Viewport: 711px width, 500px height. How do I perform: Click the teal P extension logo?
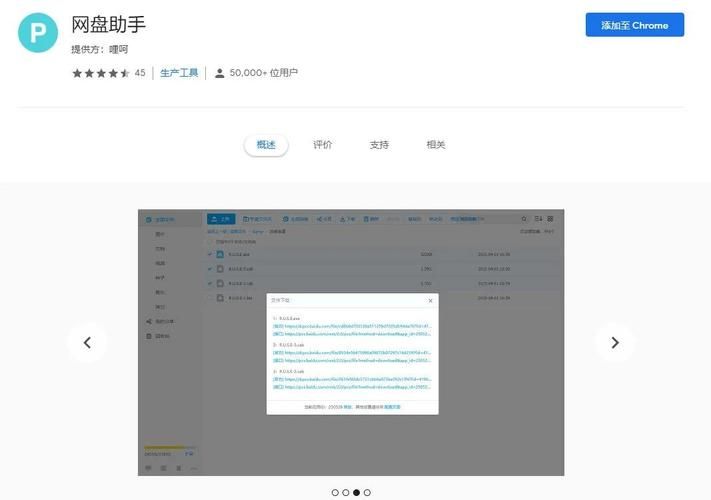click(x=38, y=33)
